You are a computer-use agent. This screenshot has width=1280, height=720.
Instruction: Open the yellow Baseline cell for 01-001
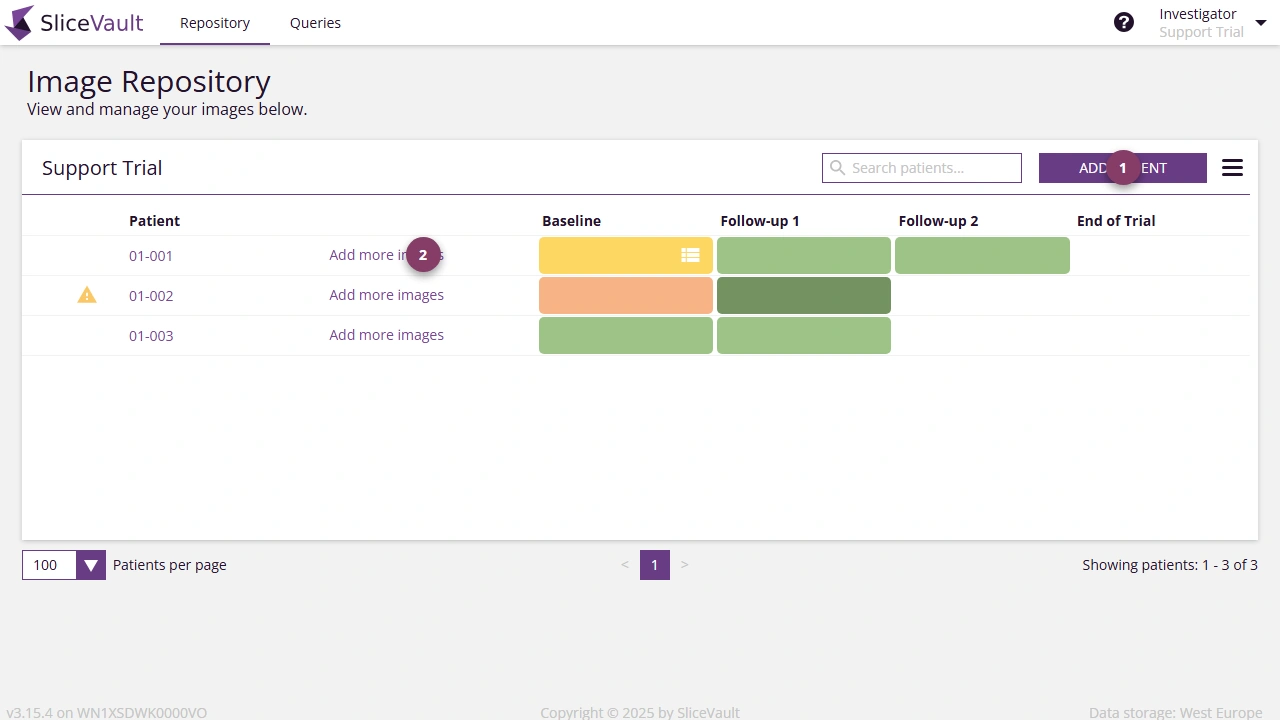(x=610, y=255)
